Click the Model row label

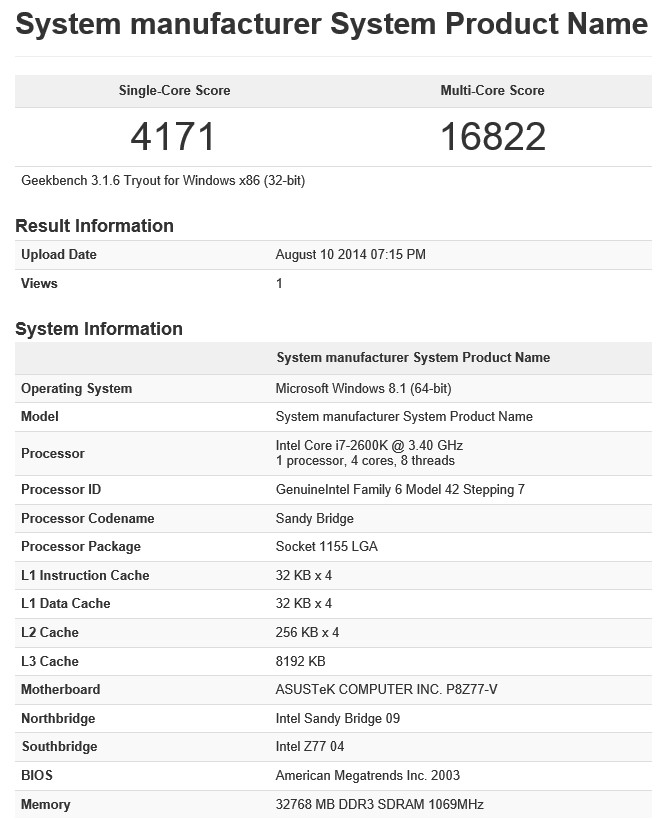click(40, 416)
